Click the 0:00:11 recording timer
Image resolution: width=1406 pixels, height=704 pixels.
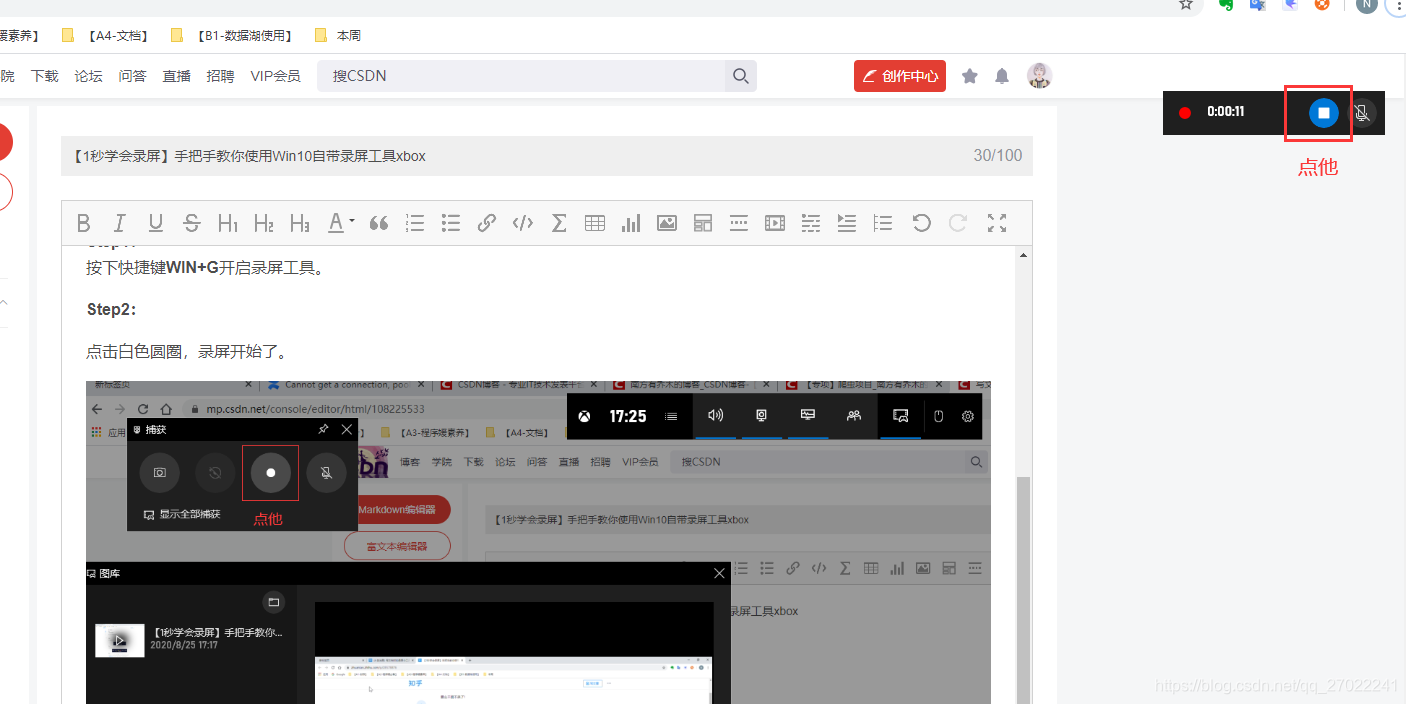(x=1225, y=112)
